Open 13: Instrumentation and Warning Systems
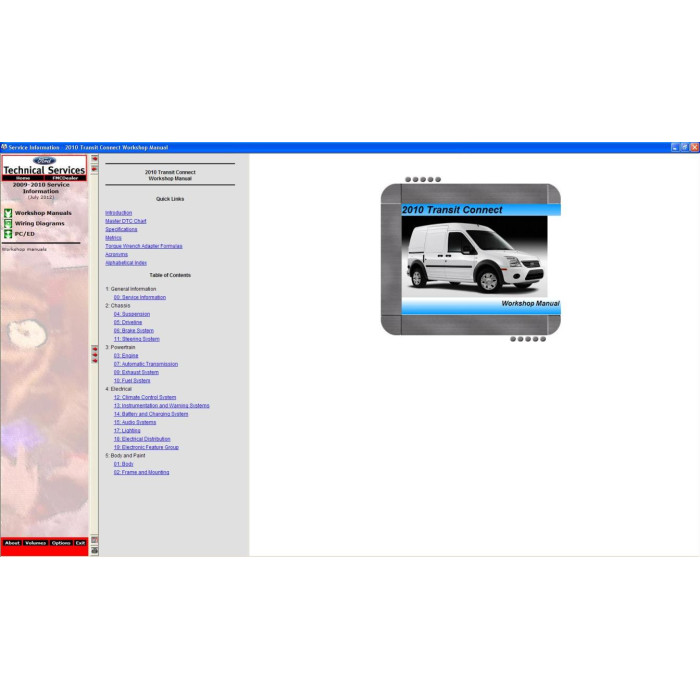The image size is (700, 700). [161, 406]
